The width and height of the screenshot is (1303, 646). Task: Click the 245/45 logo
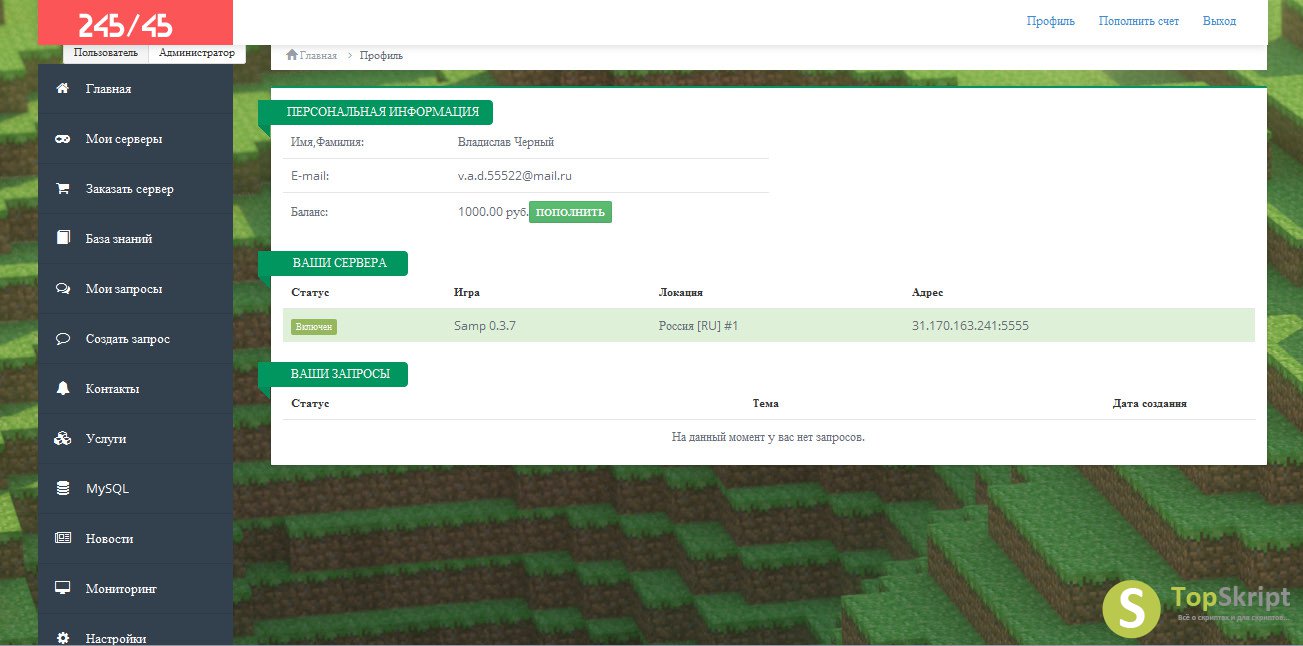tap(126, 24)
